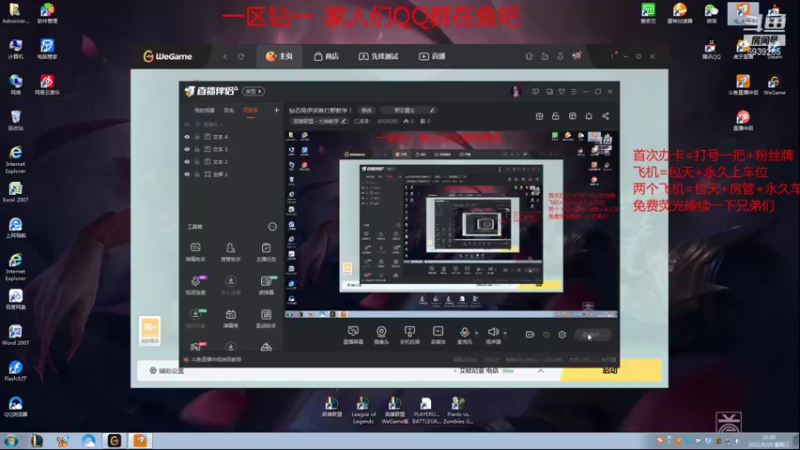Share the stream via share icon
The image size is (800, 450).
pos(606,116)
